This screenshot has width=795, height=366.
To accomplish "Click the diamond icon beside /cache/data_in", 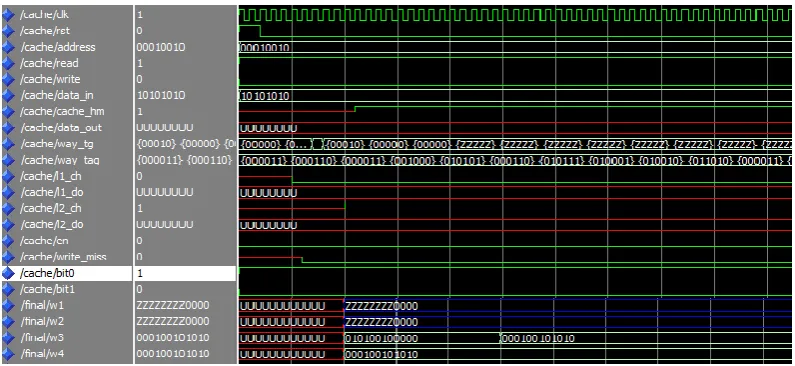I will click(9, 95).
